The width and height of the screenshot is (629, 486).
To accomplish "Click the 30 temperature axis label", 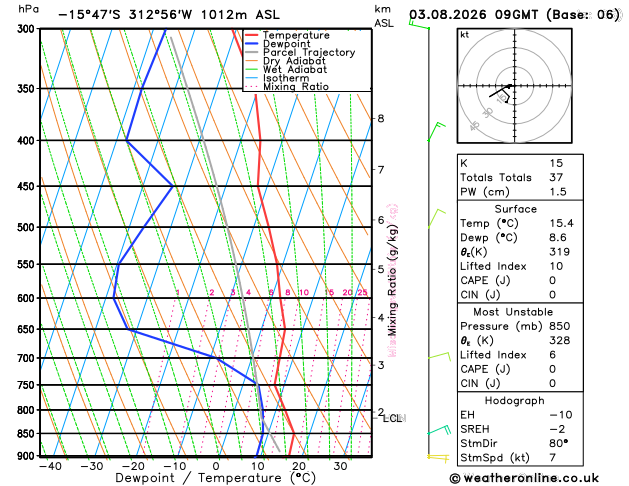I will tap(340, 466).
